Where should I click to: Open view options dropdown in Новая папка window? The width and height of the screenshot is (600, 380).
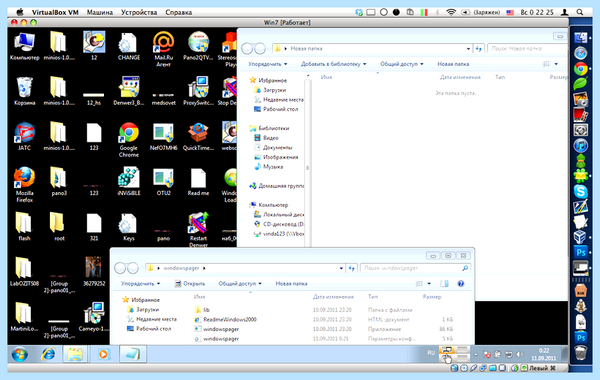(556, 64)
